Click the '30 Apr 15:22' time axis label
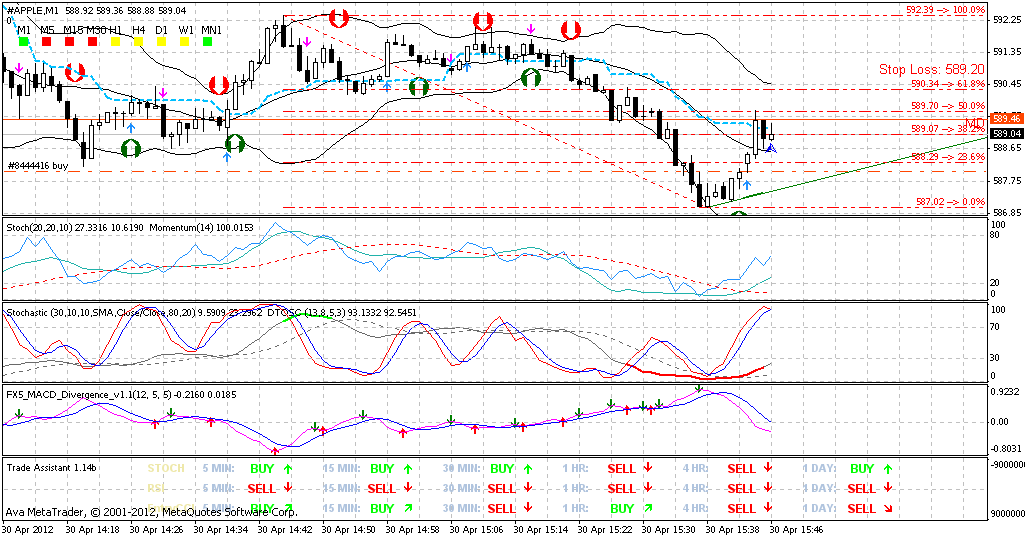This screenshot has height=537, width=1025. coord(604,528)
